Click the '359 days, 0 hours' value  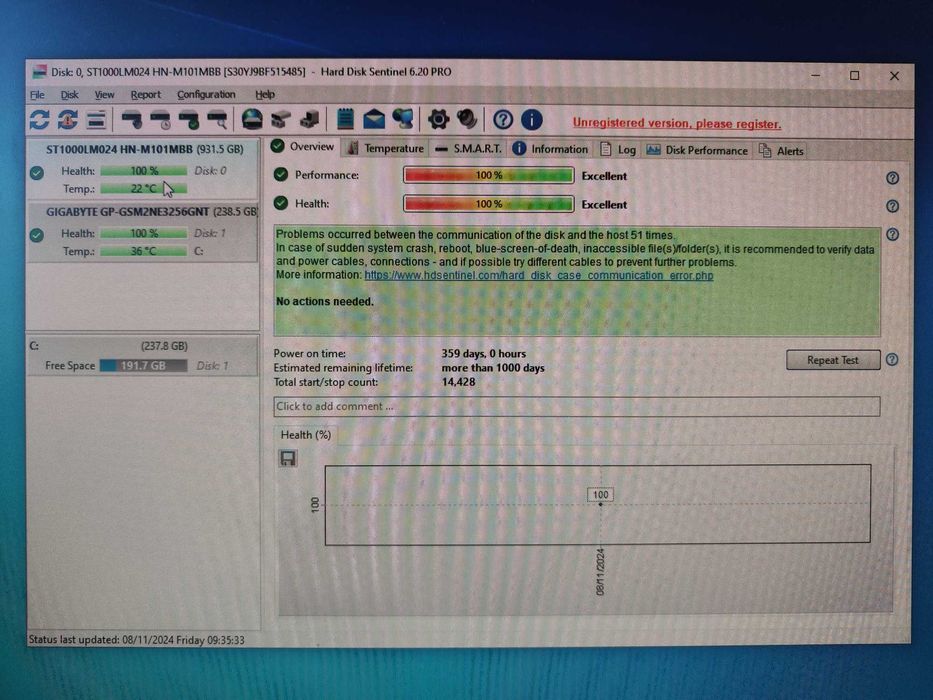click(484, 354)
